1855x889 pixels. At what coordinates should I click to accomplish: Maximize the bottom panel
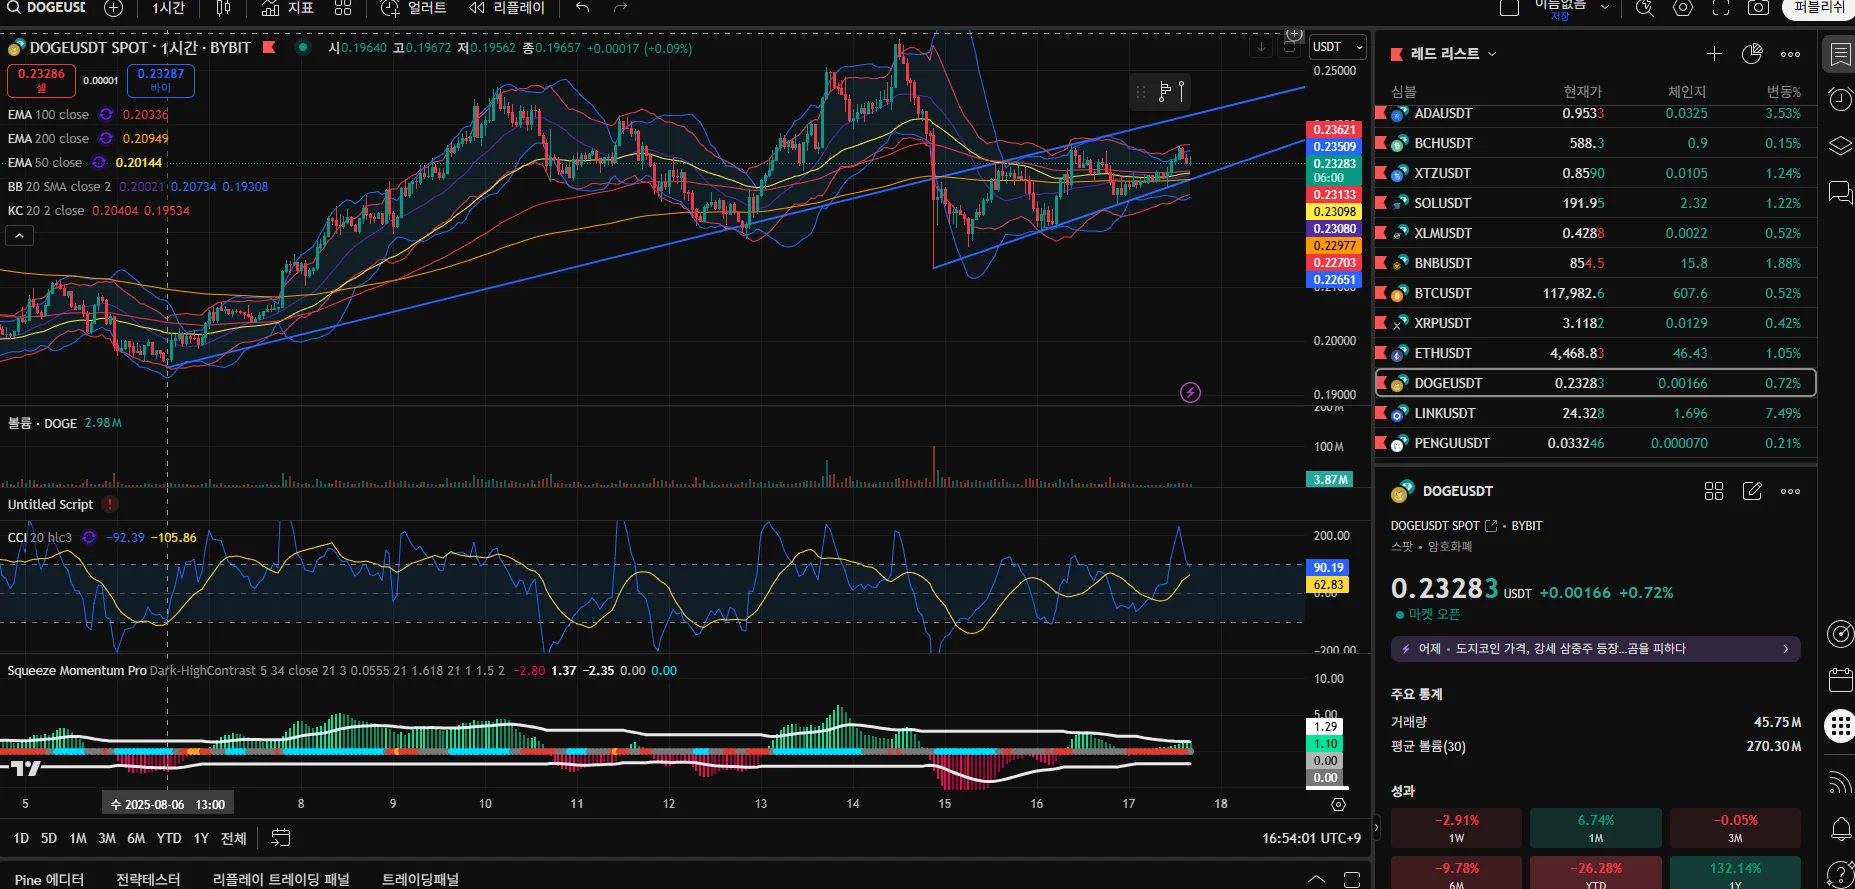click(1352, 879)
